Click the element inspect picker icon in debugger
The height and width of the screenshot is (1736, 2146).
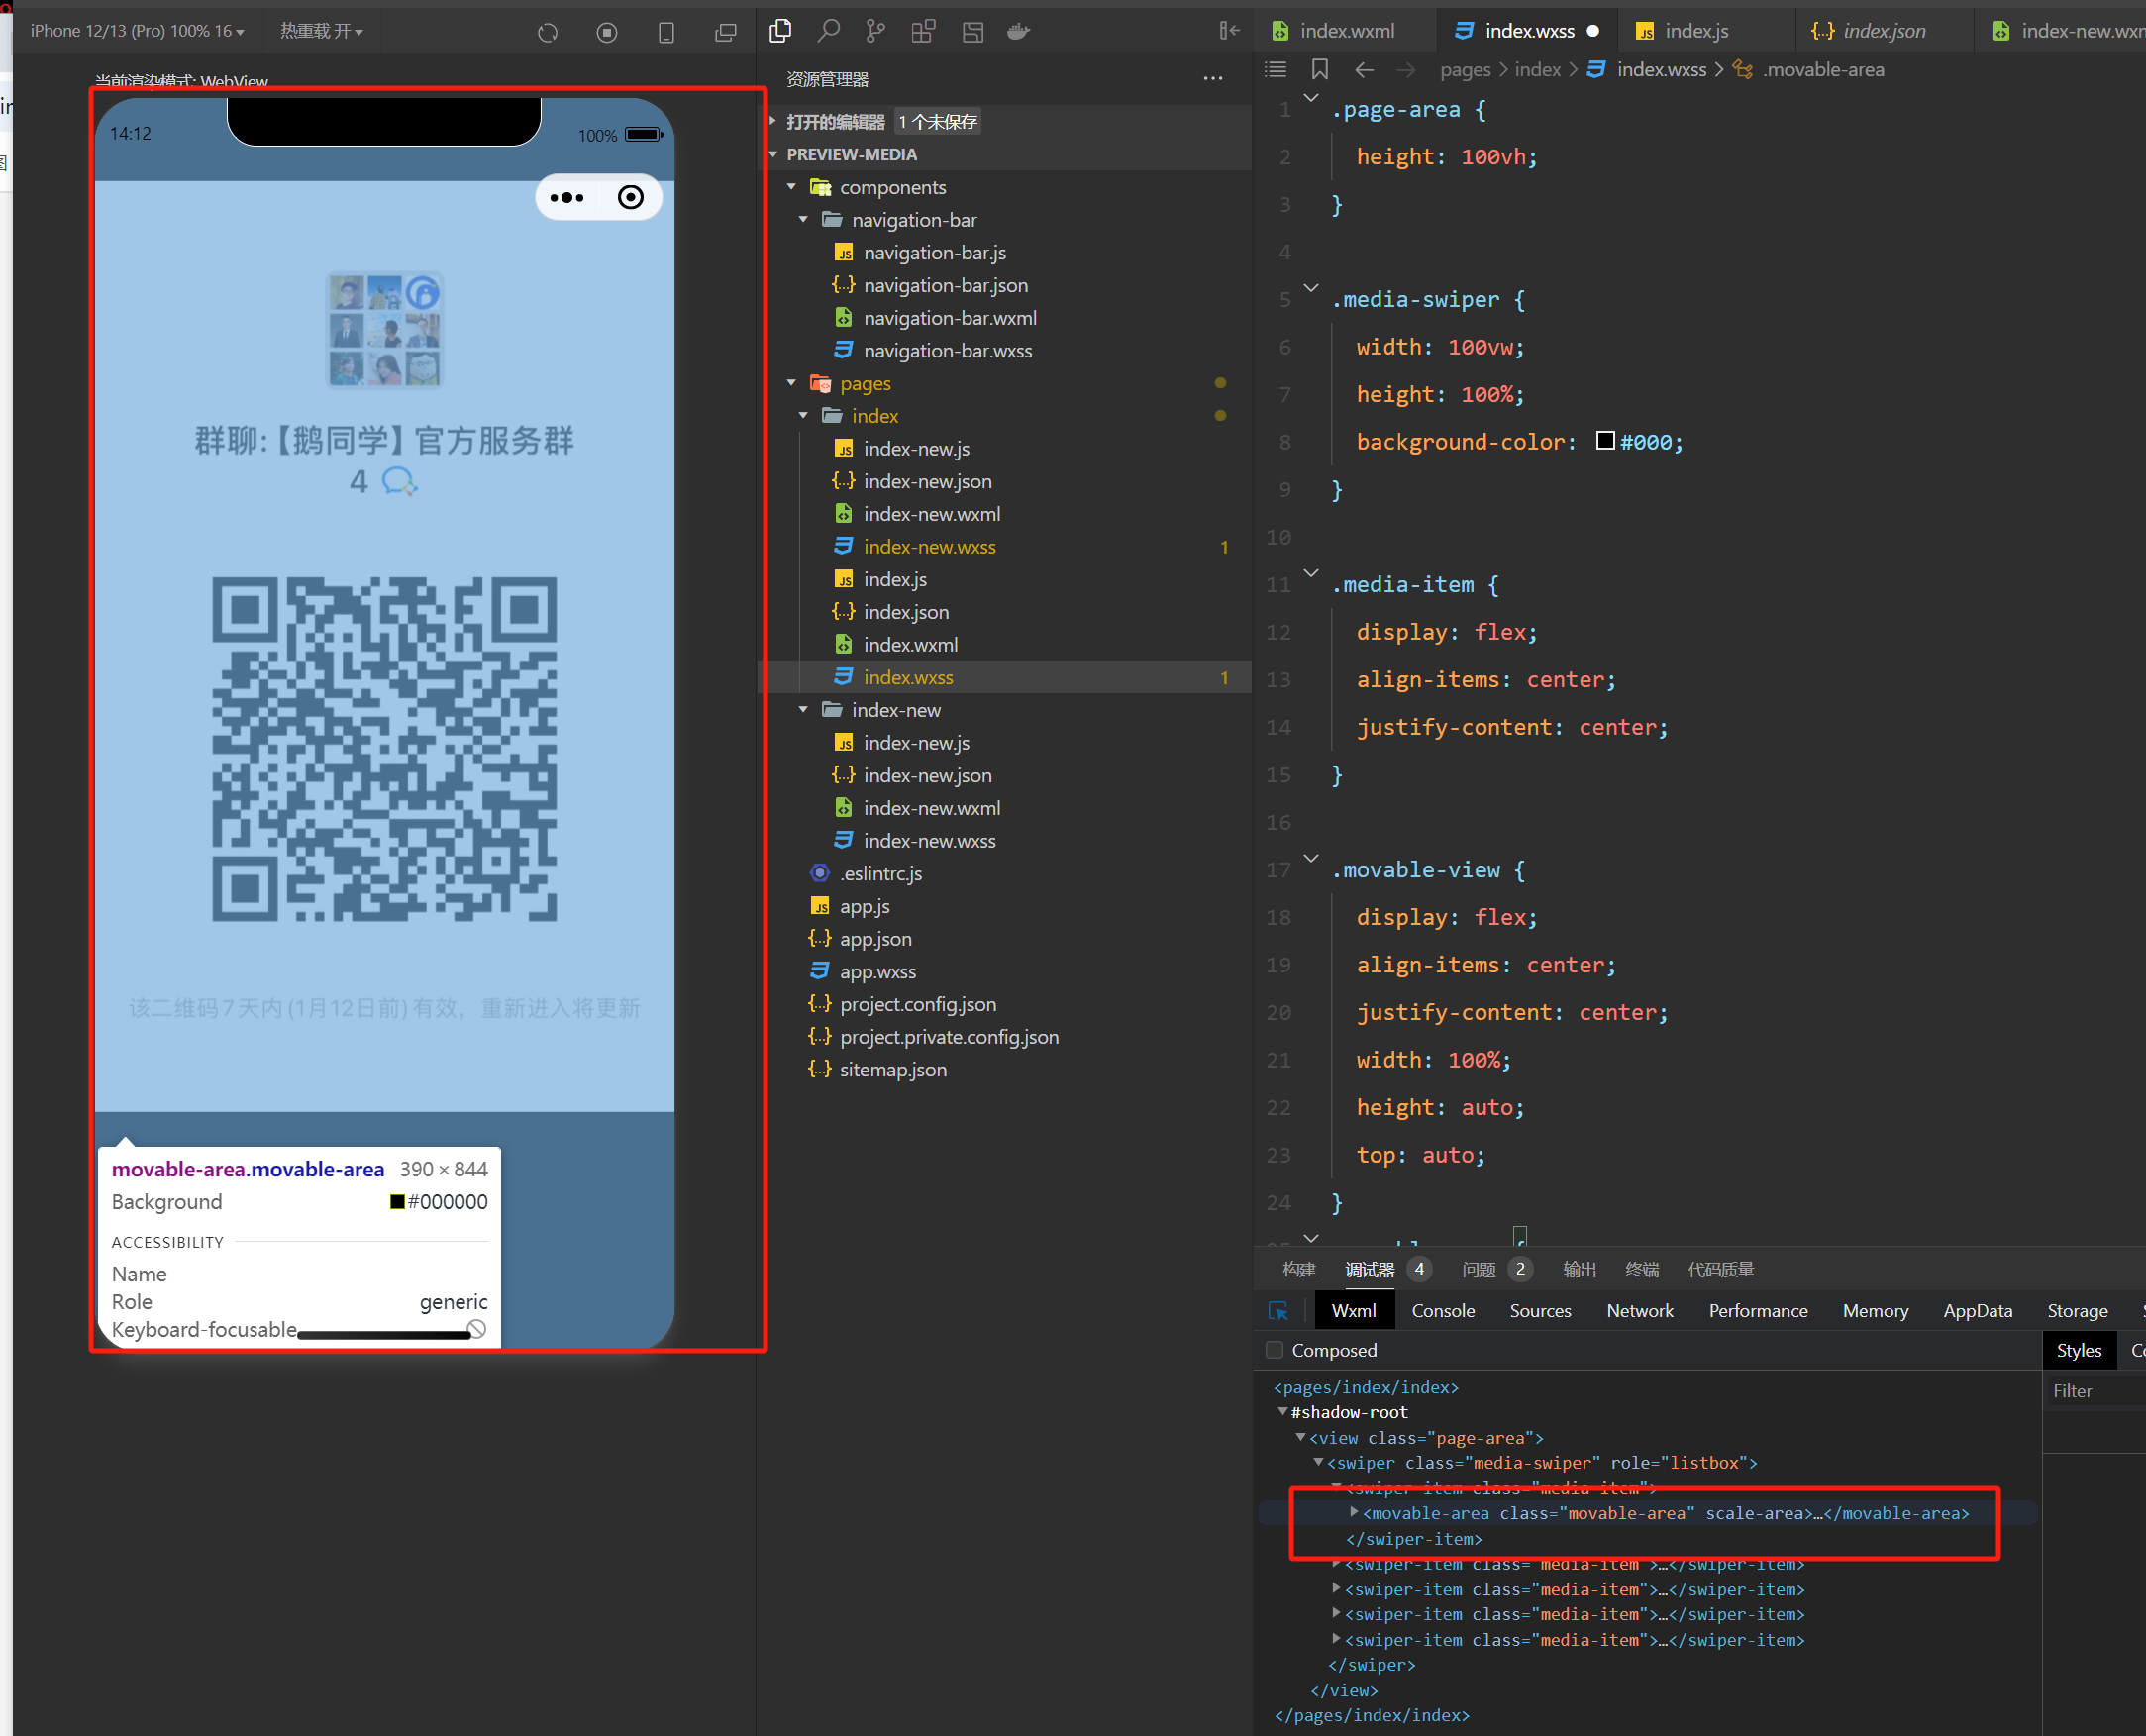pyautogui.click(x=1278, y=1311)
